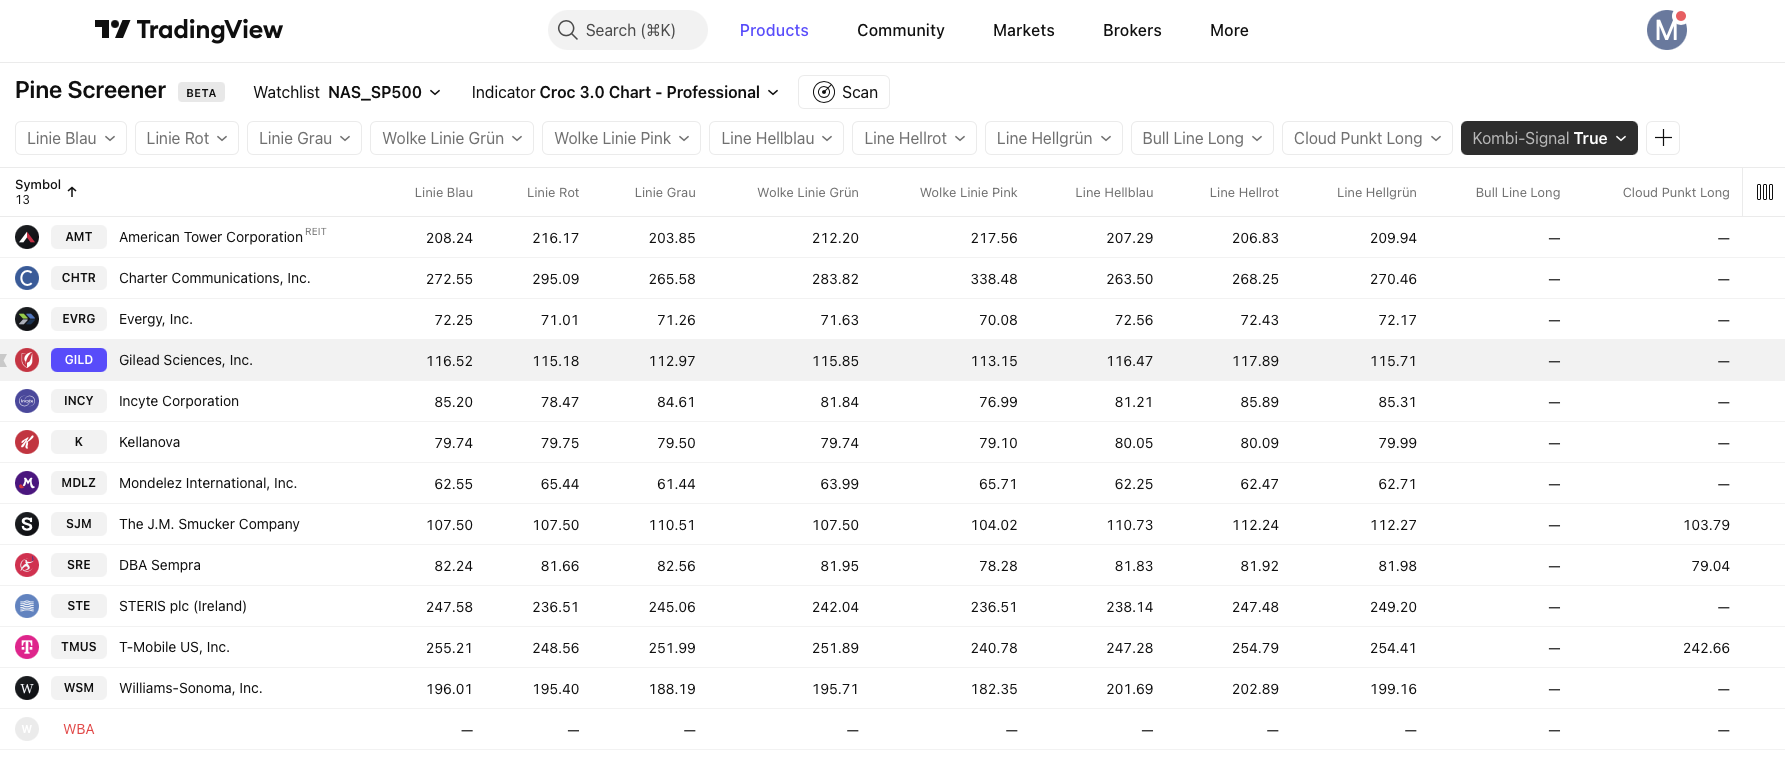The height and width of the screenshot is (775, 1785).
Task: Go to the Markets menu
Action: (1023, 30)
